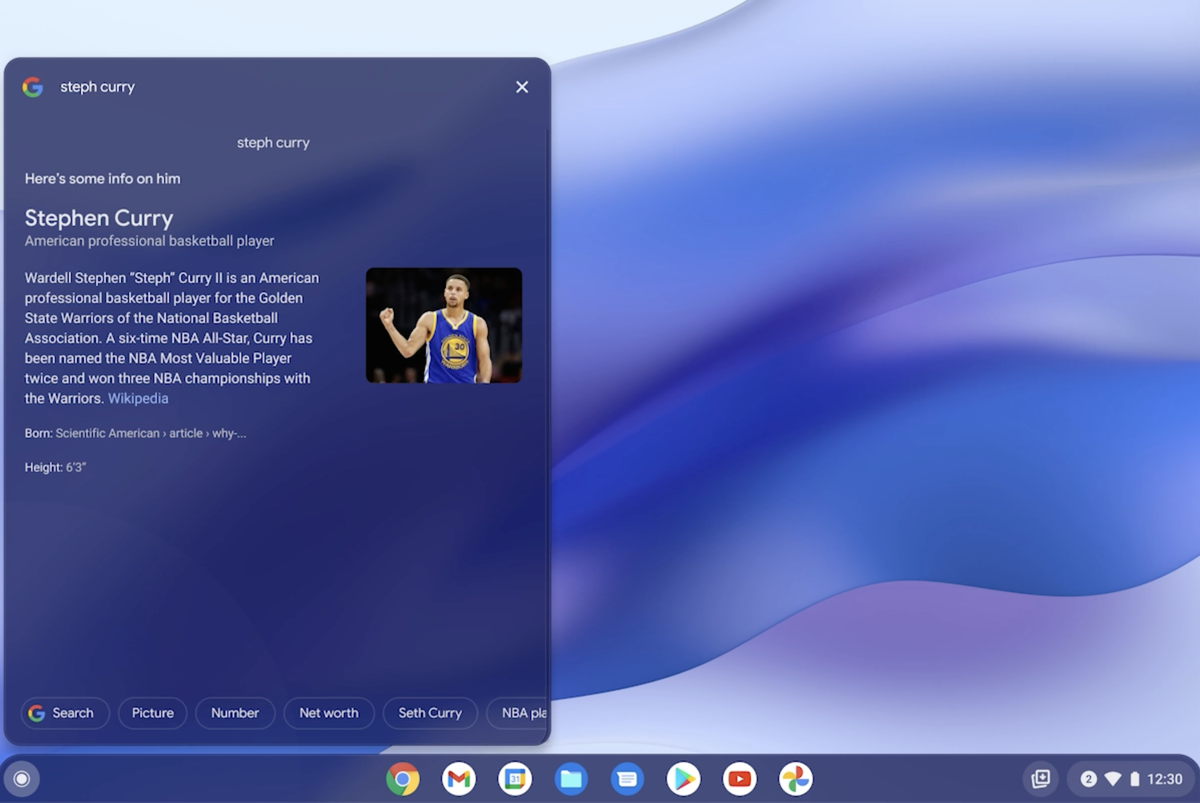Open Chrome from the shelf
Image resolution: width=1200 pixels, height=803 pixels.
point(403,778)
